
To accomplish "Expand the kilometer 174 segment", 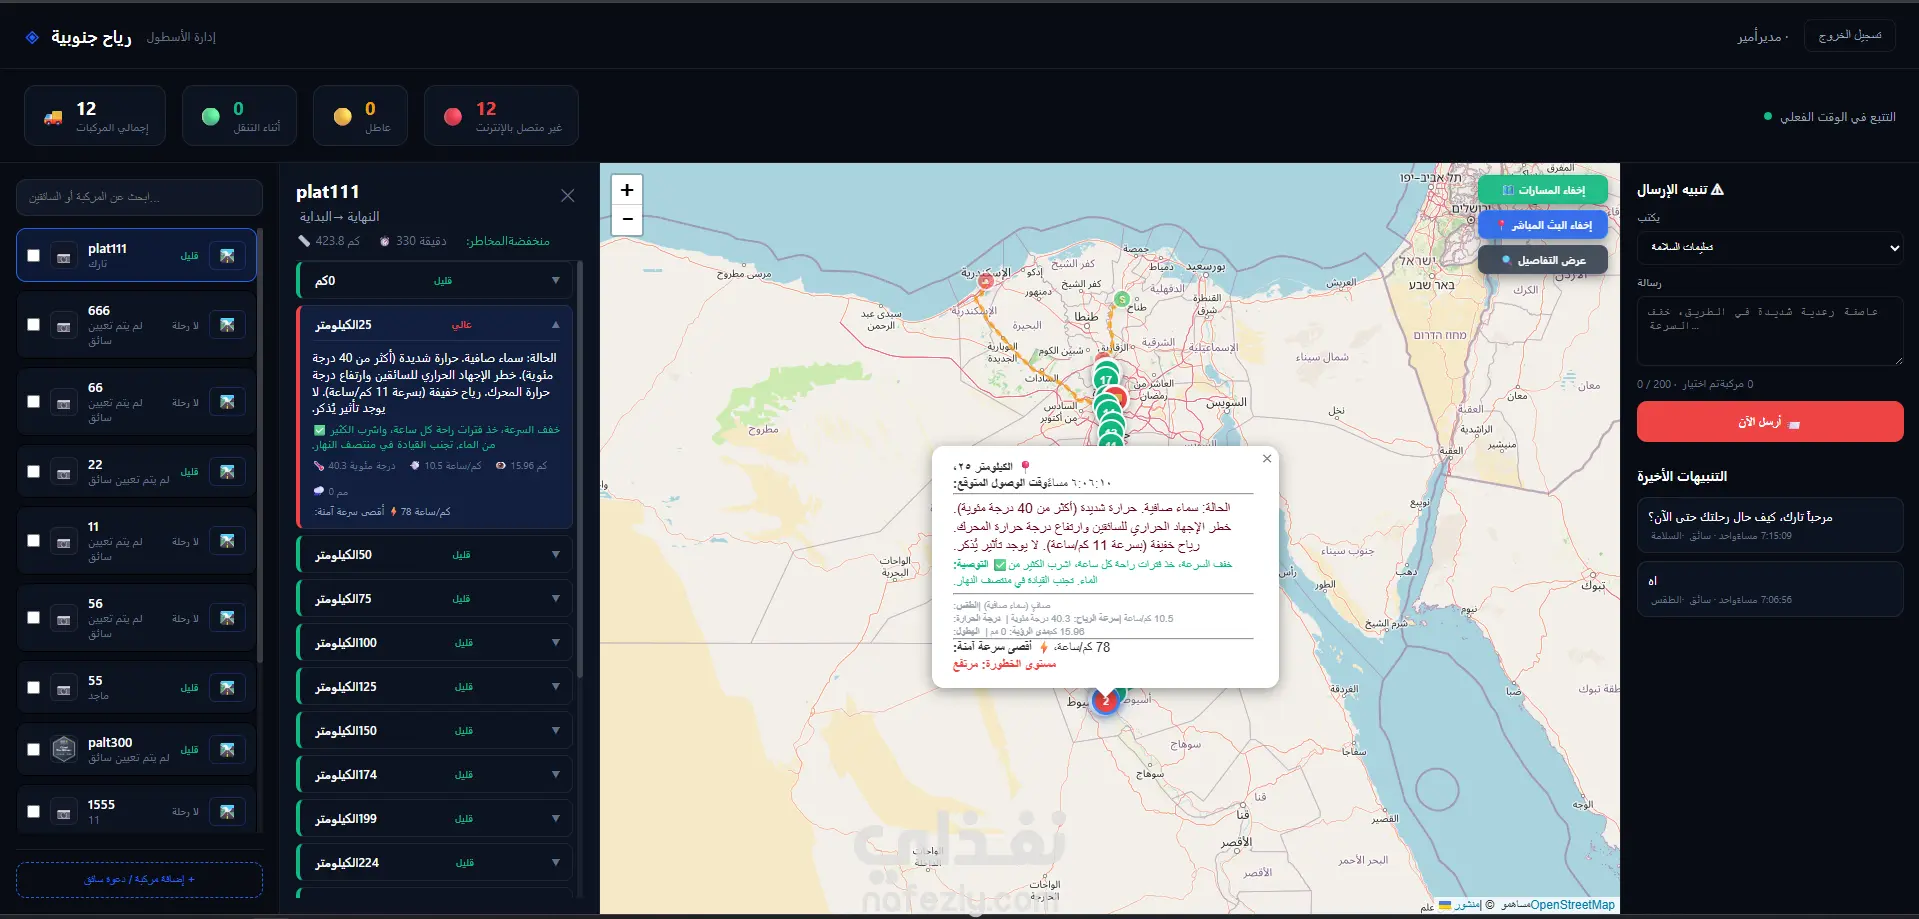I will pyautogui.click(x=435, y=775).
